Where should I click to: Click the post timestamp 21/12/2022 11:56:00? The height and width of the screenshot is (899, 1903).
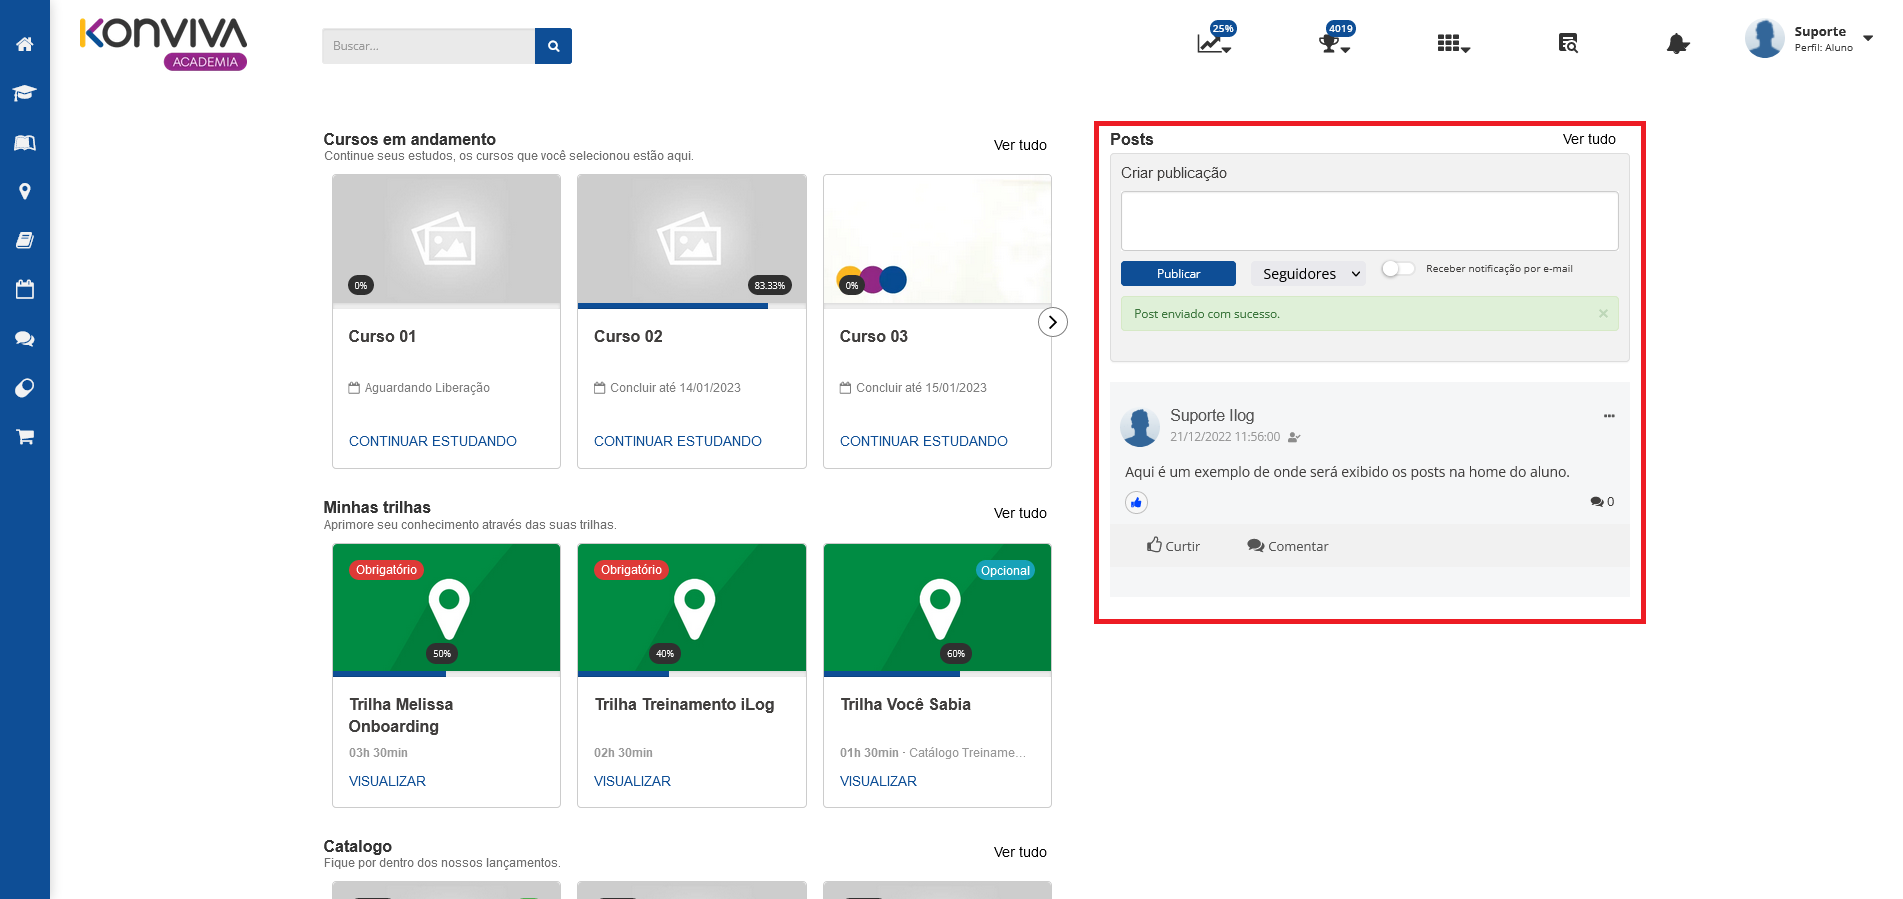(1225, 437)
